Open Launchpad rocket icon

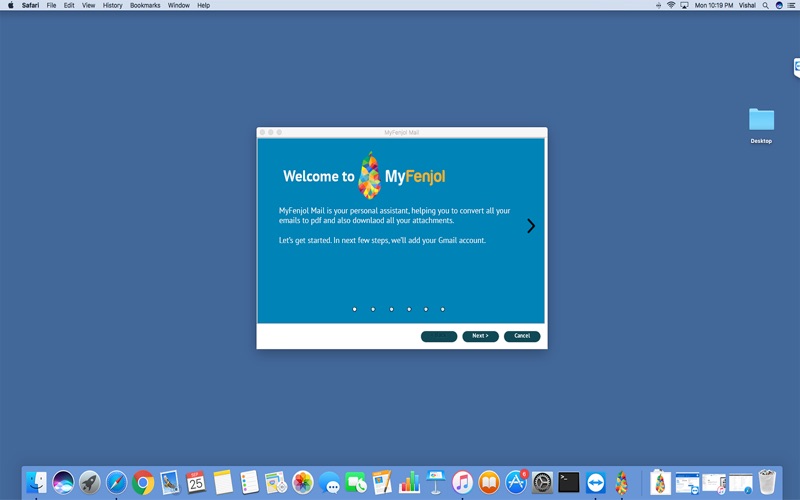tap(90, 482)
